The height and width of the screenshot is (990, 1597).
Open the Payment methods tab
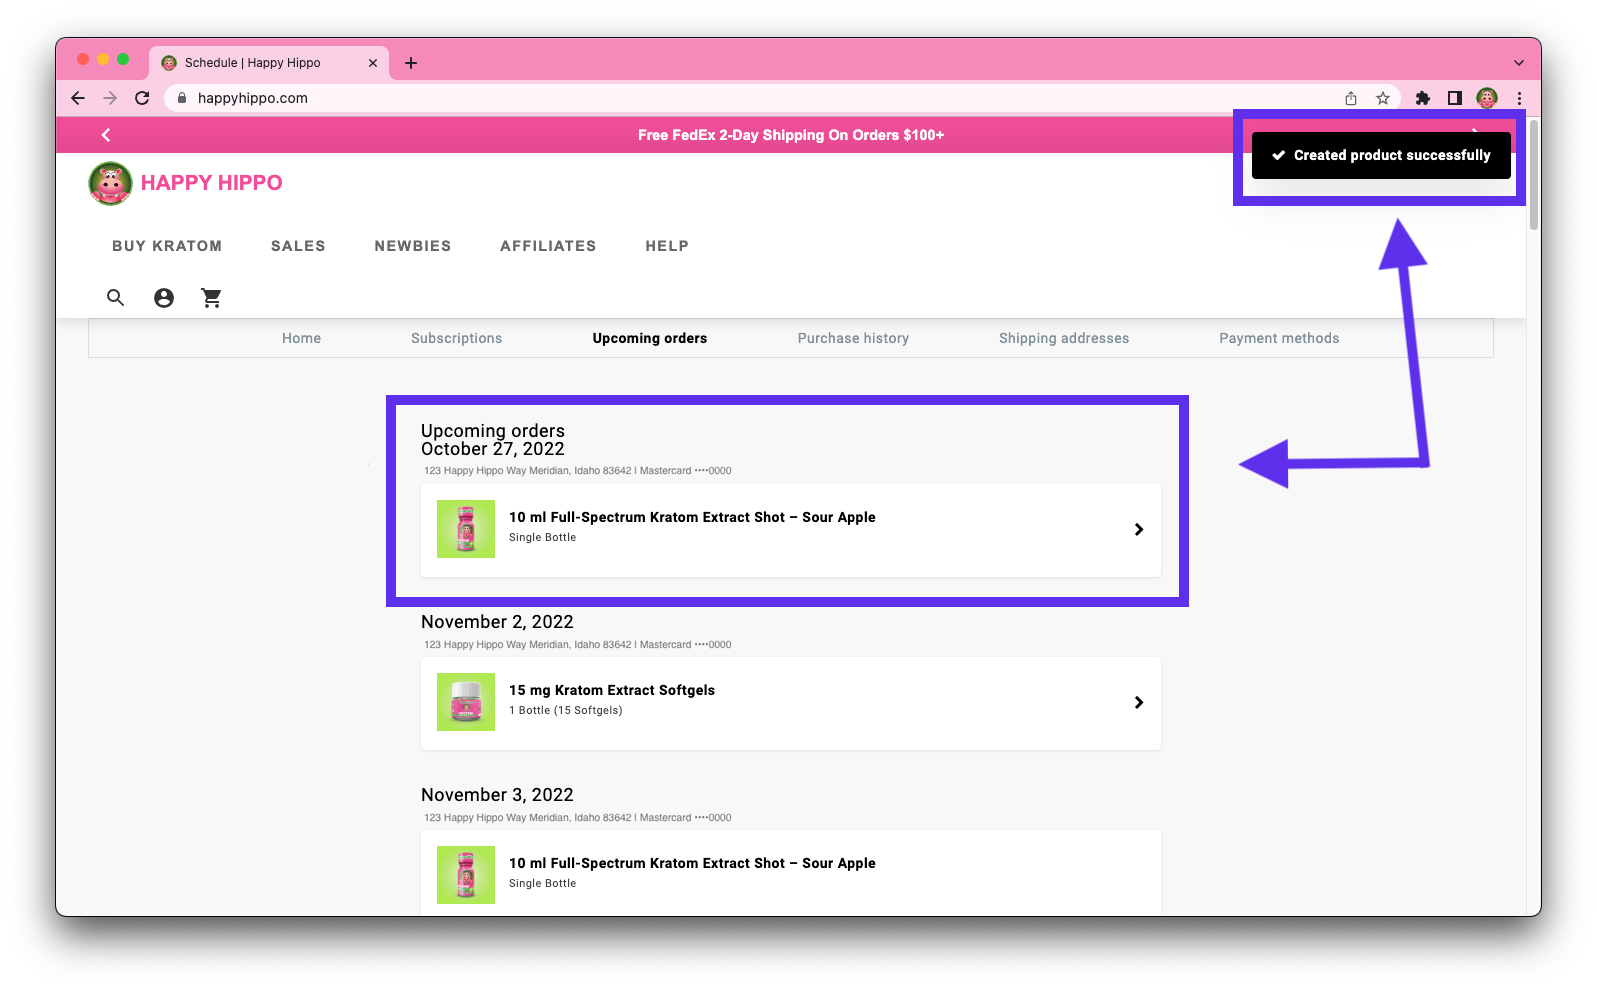[x=1279, y=338]
